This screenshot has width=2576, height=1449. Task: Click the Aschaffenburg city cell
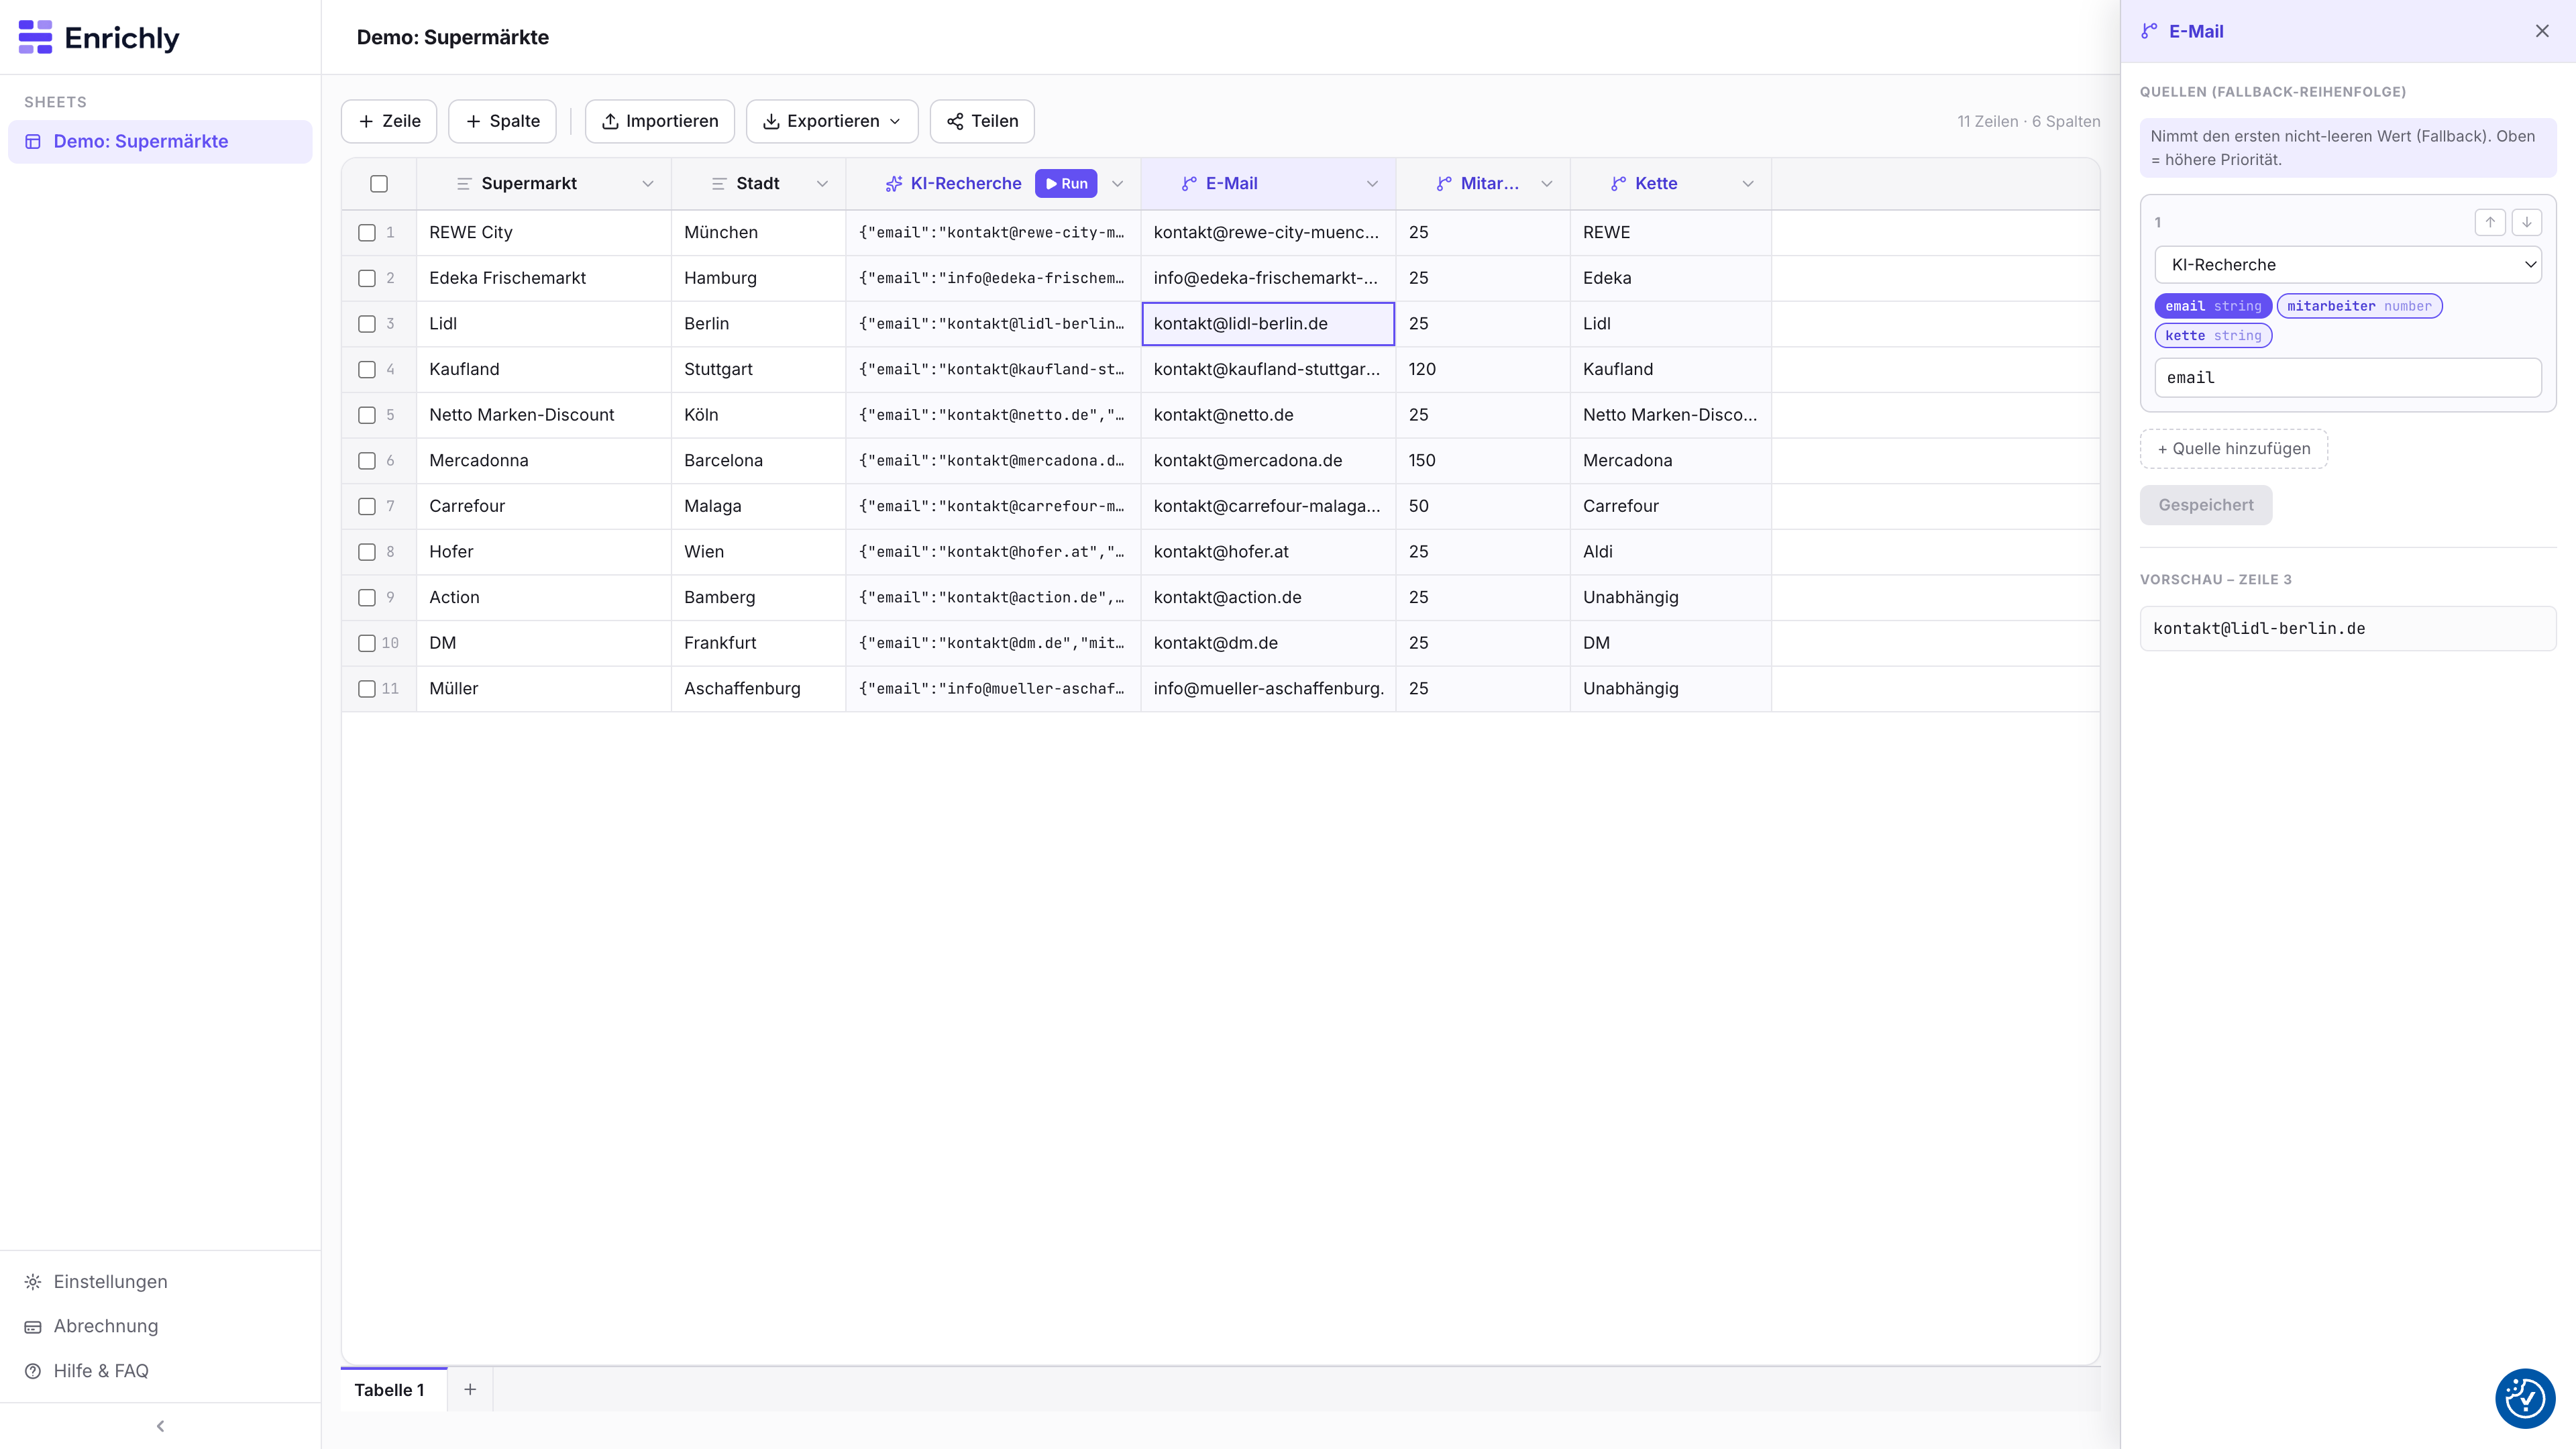pyautogui.click(x=758, y=689)
